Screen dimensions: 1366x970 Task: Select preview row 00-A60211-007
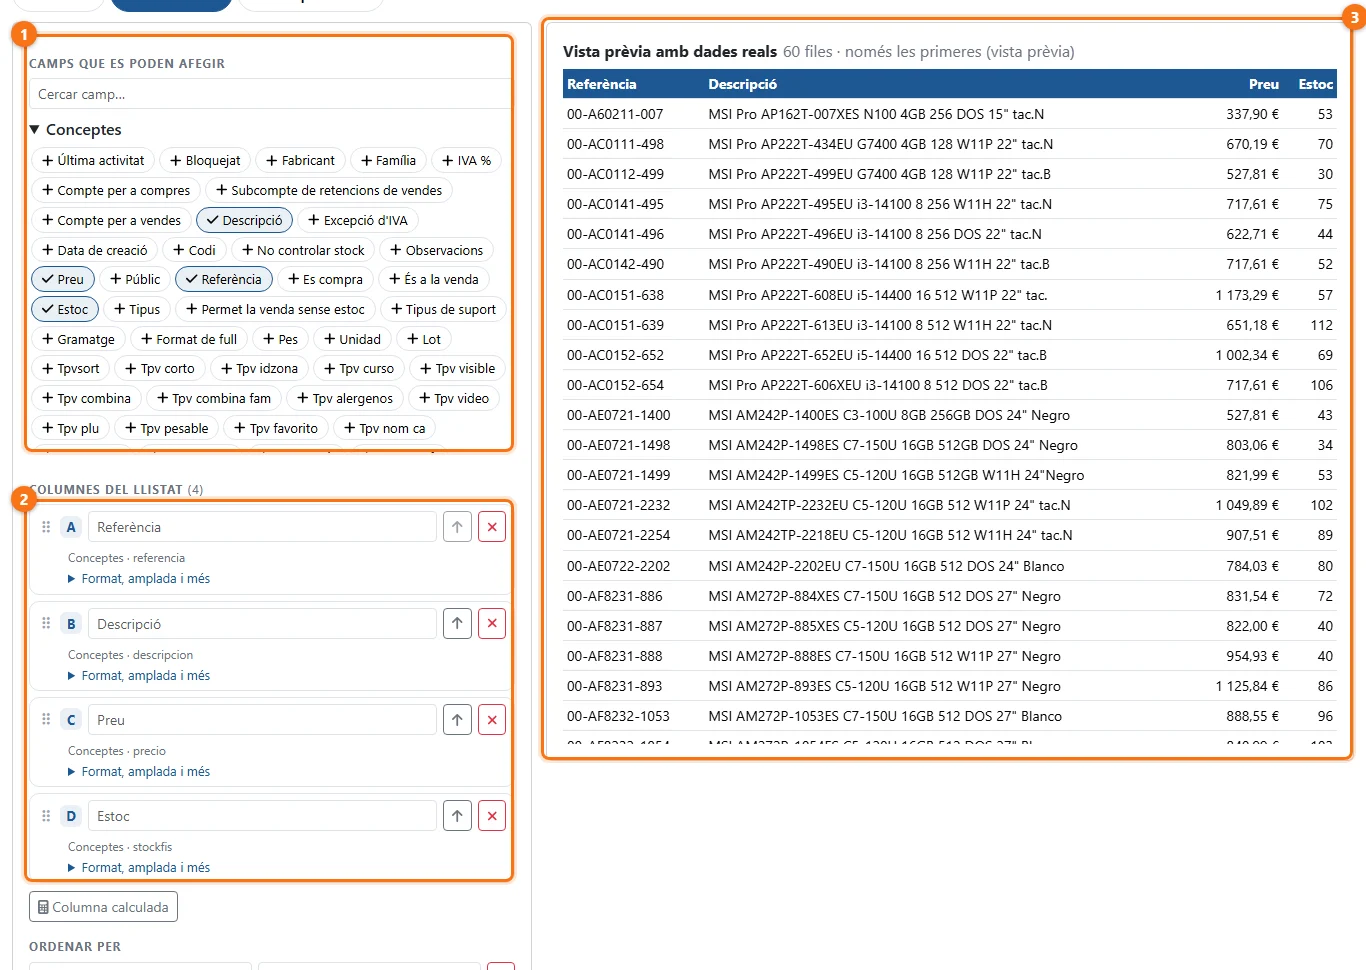point(949,114)
